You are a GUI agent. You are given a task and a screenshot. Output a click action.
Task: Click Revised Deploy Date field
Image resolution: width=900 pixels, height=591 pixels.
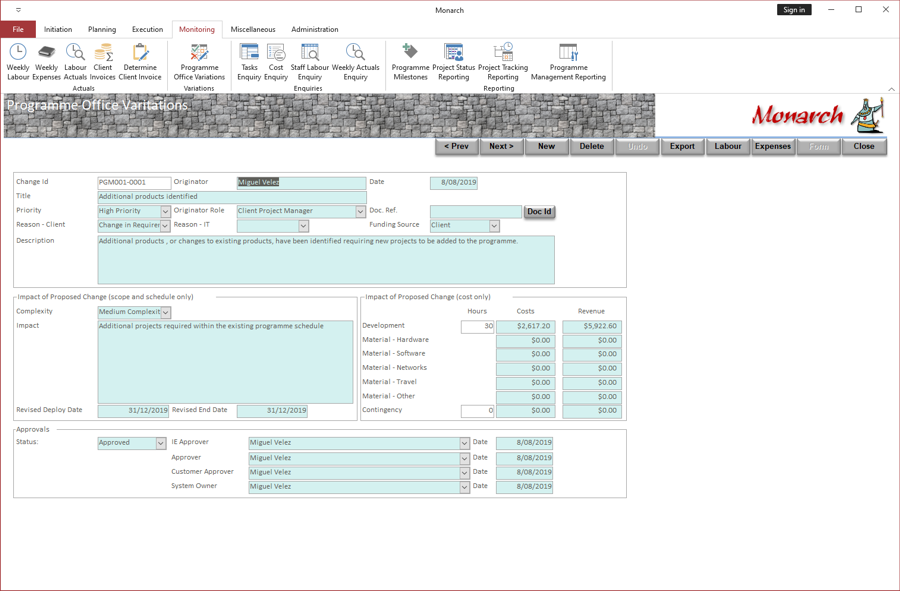[x=133, y=411]
